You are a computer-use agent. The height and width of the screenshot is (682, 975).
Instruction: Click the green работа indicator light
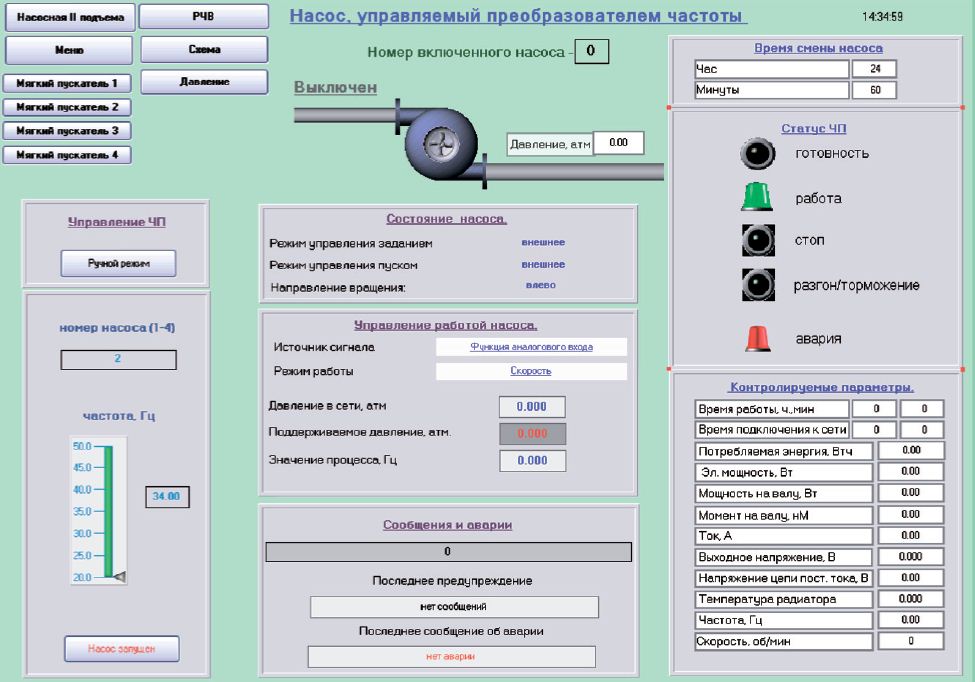click(x=757, y=197)
